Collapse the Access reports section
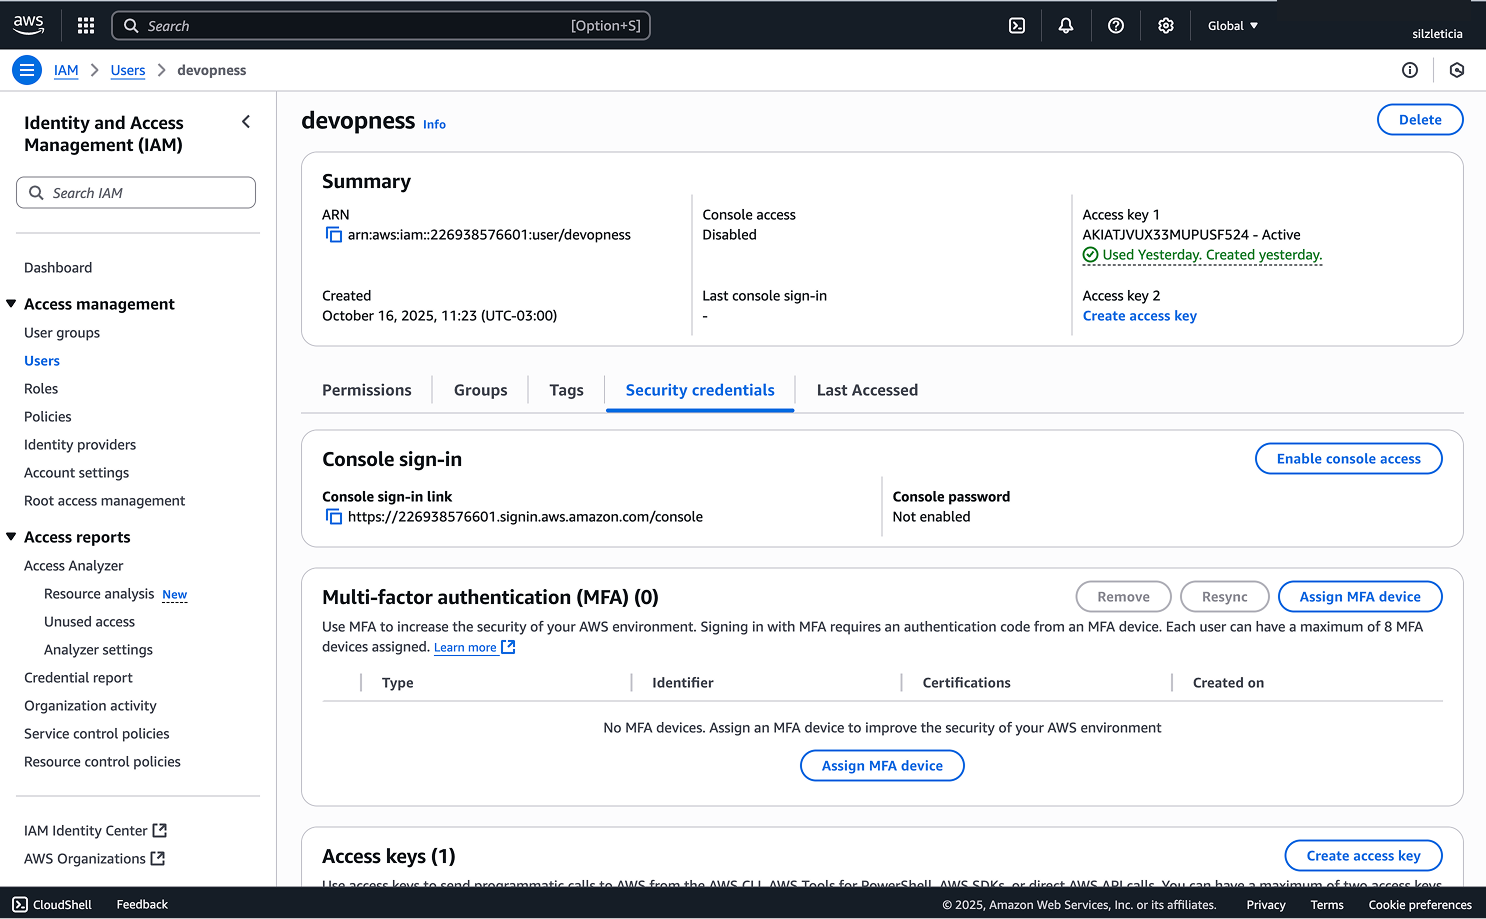This screenshot has height=919, width=1486. tap(10, 536)
